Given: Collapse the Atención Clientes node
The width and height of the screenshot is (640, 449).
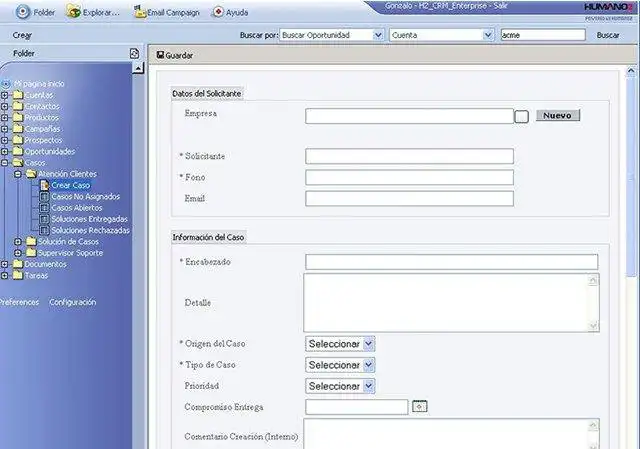Looking at the screenshot, I should (x=18, y=174).
